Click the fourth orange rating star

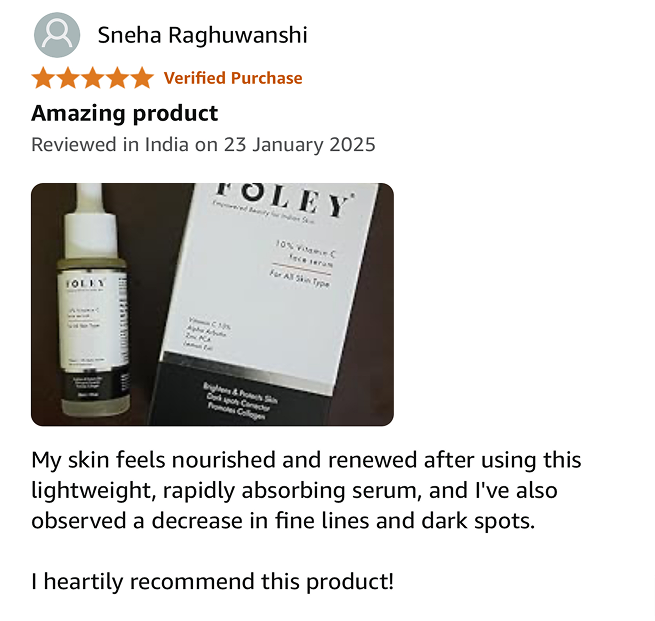[118, 78]
